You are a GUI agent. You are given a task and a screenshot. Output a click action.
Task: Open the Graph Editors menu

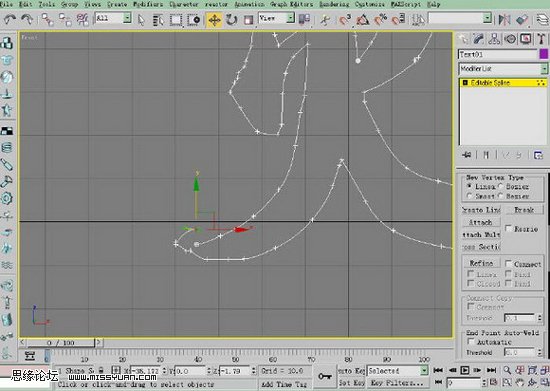tap(291, 5)
